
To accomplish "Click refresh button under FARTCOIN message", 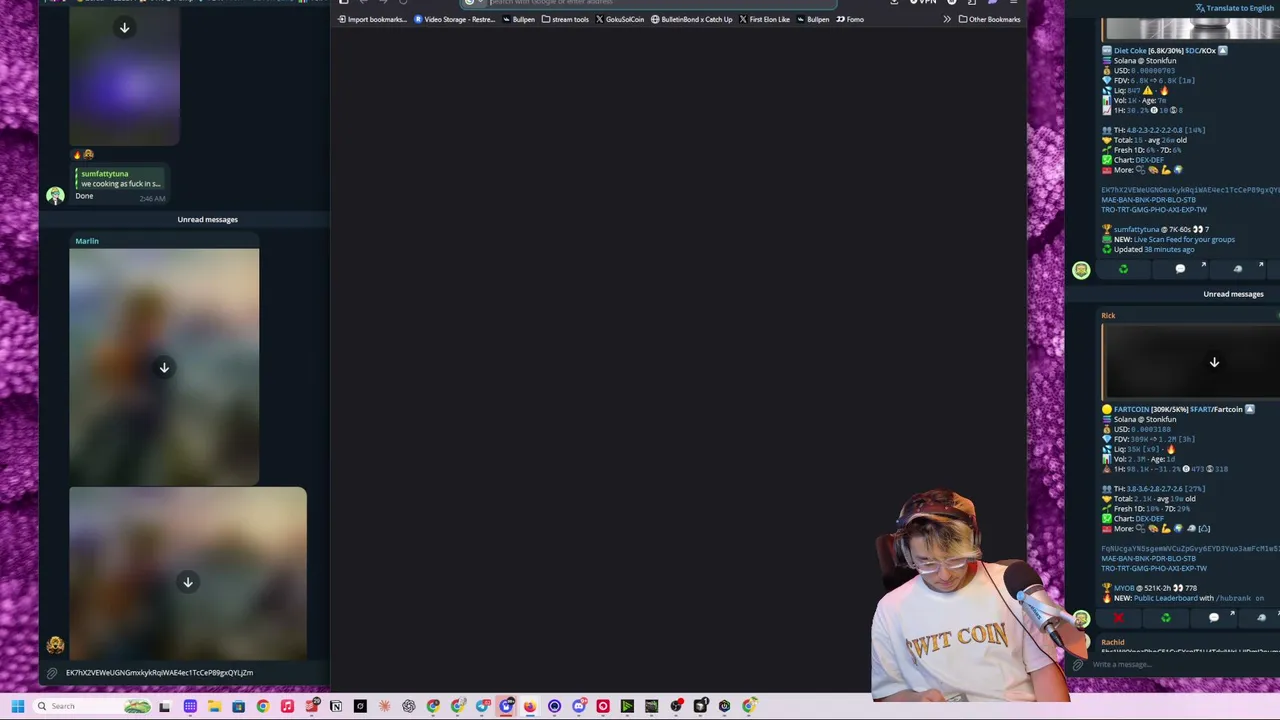I will pyautogui.click(x=1165, y=618).
